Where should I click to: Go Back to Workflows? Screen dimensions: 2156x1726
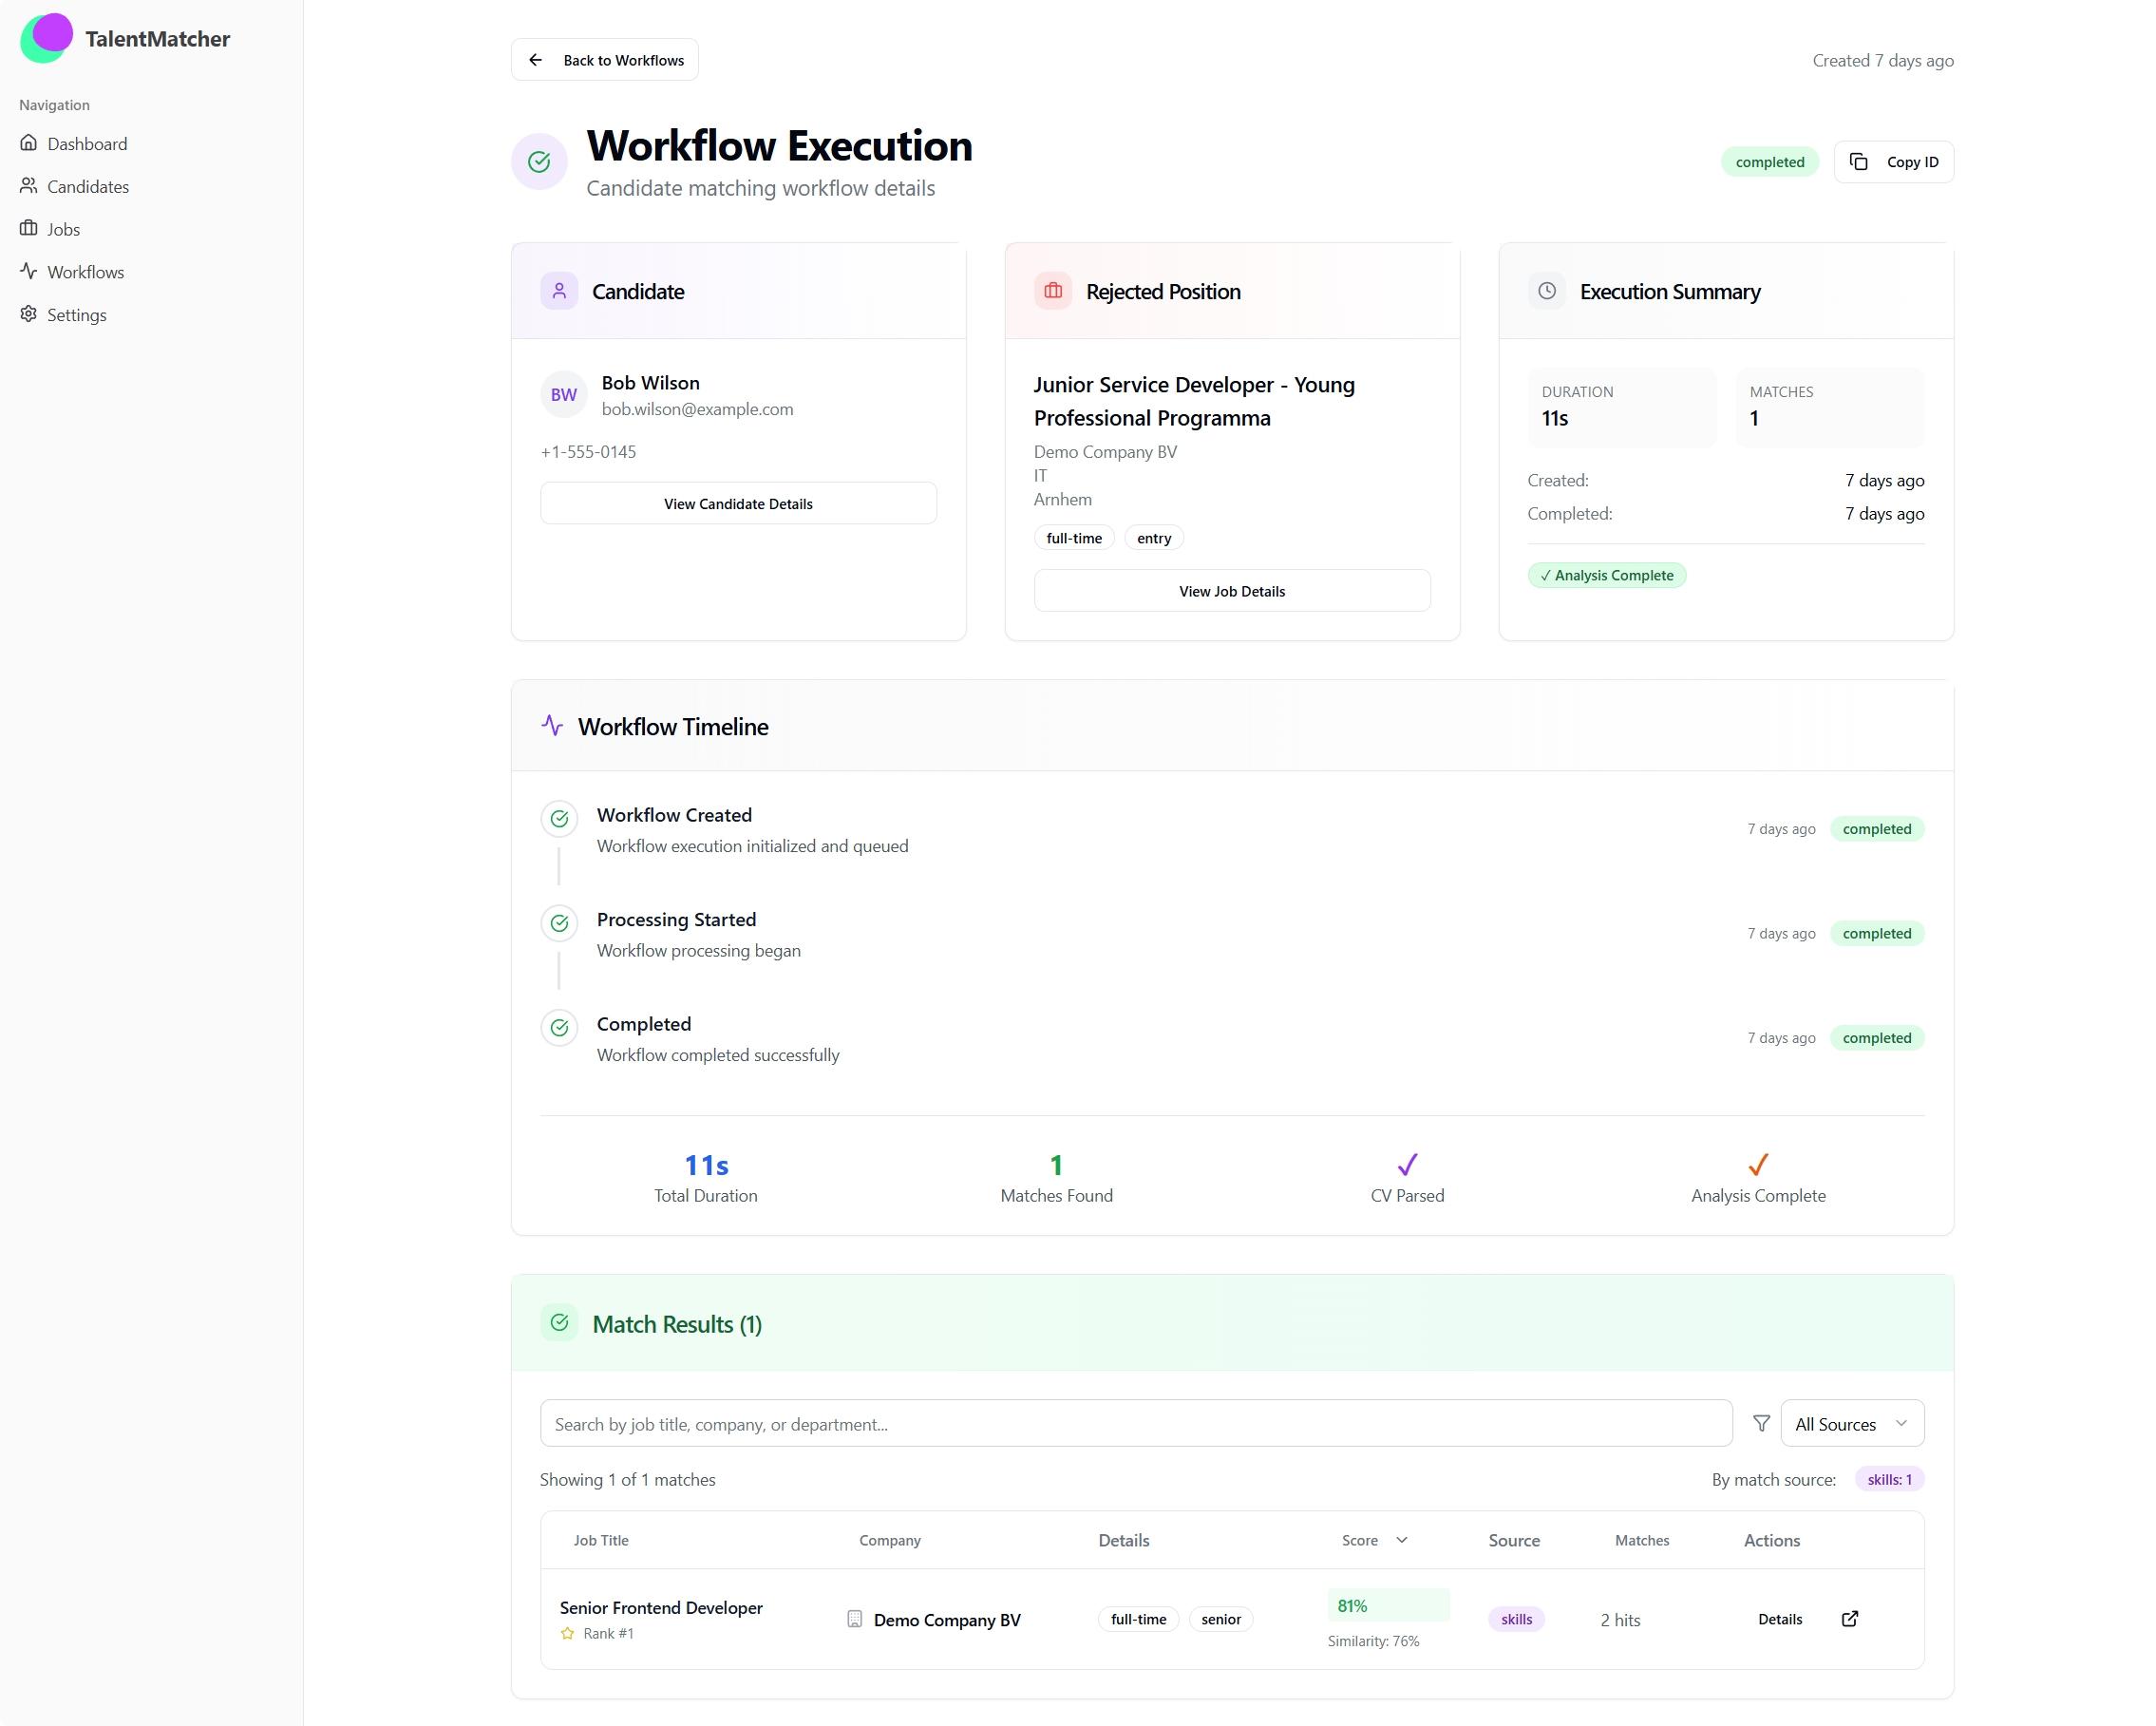tap(604, 60)
